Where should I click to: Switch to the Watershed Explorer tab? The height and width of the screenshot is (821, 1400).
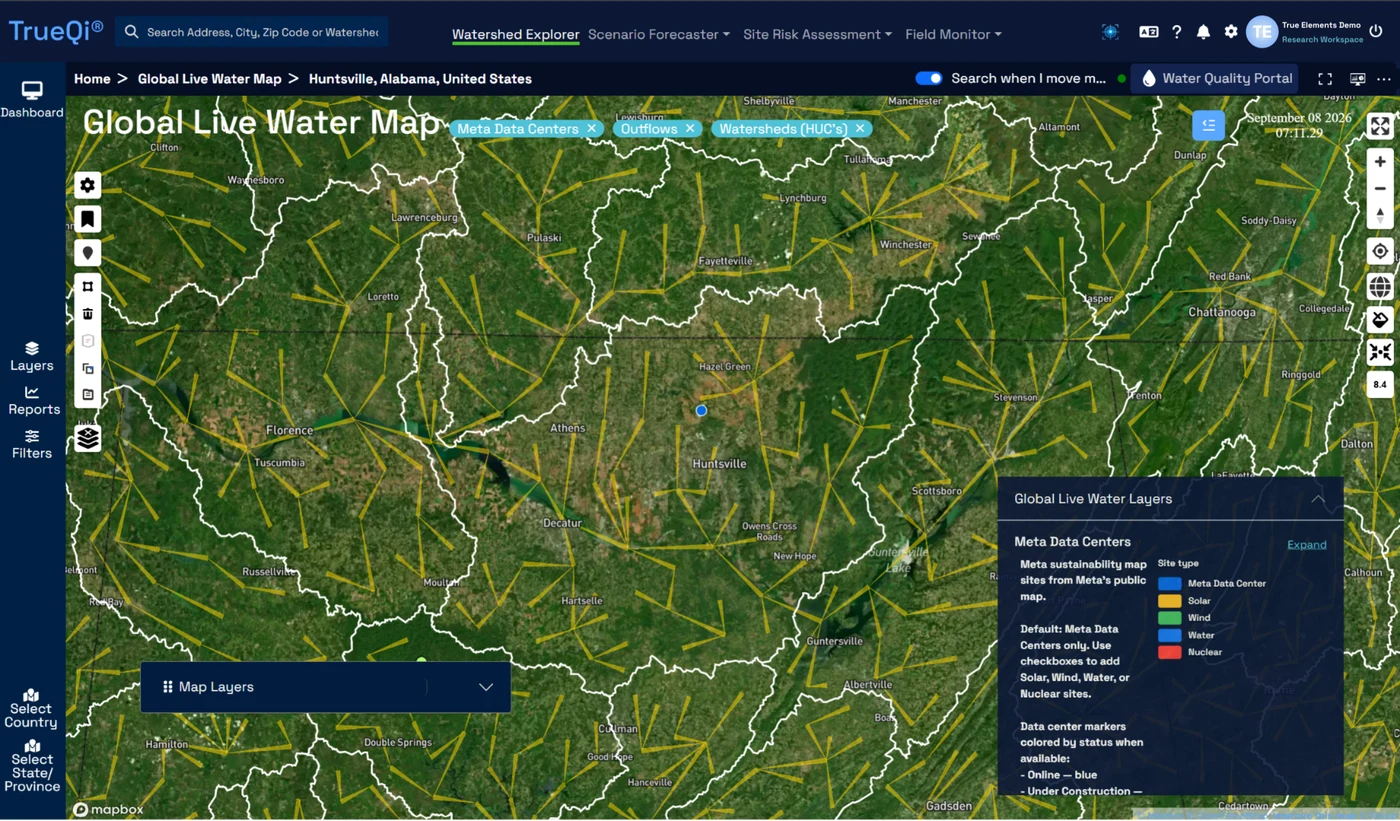[515, 34]
